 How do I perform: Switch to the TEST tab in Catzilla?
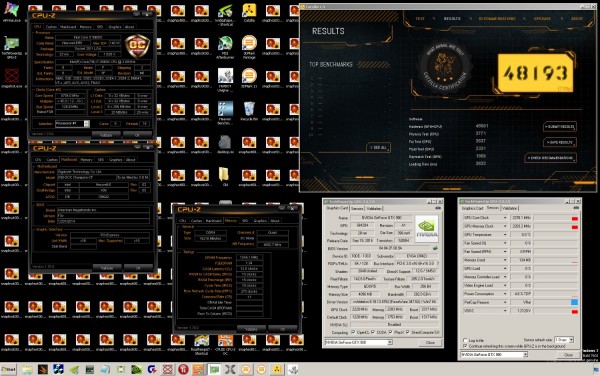tap(420, 18)
